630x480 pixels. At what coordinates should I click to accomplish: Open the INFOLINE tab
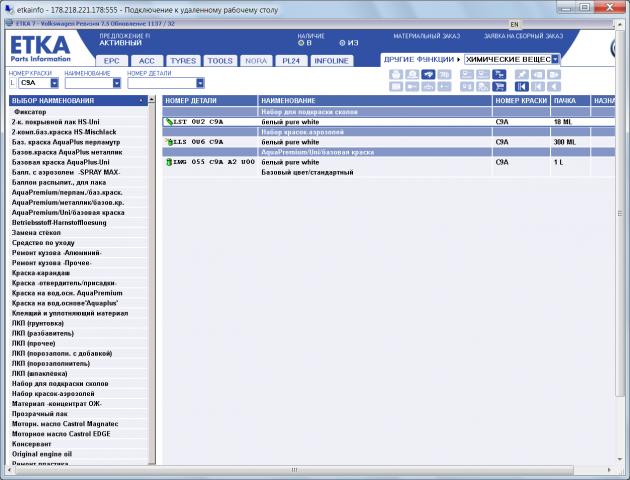(331, 61)
